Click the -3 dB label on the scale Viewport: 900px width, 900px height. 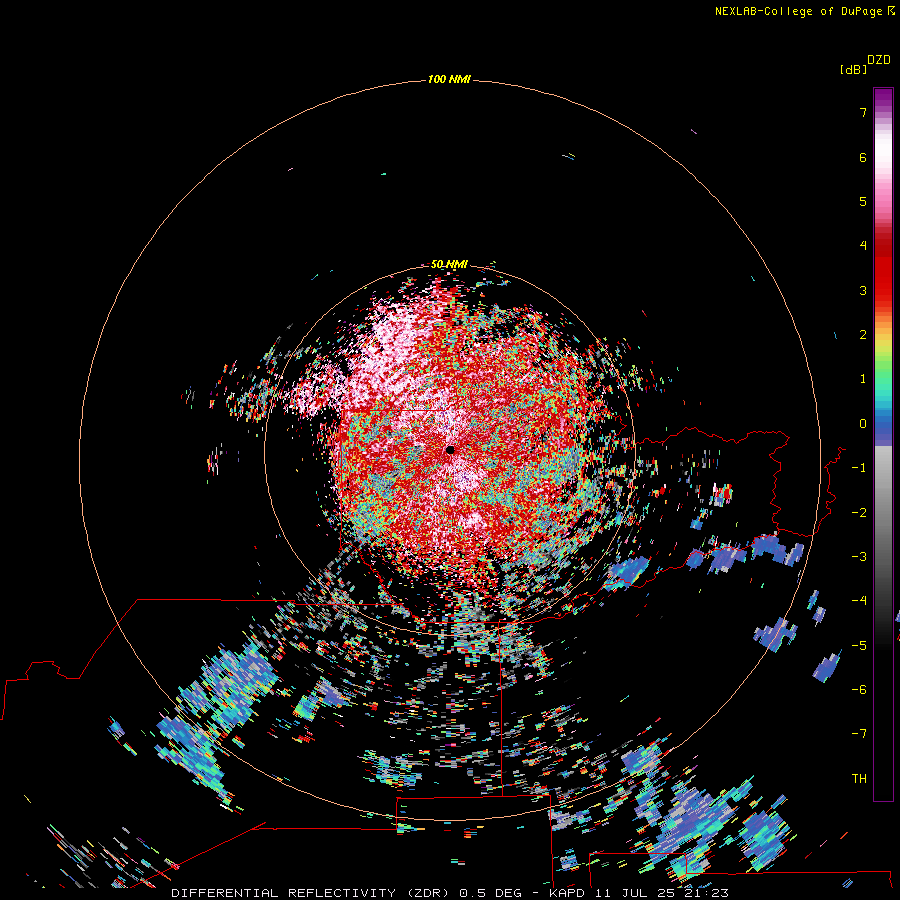(859, 557)
